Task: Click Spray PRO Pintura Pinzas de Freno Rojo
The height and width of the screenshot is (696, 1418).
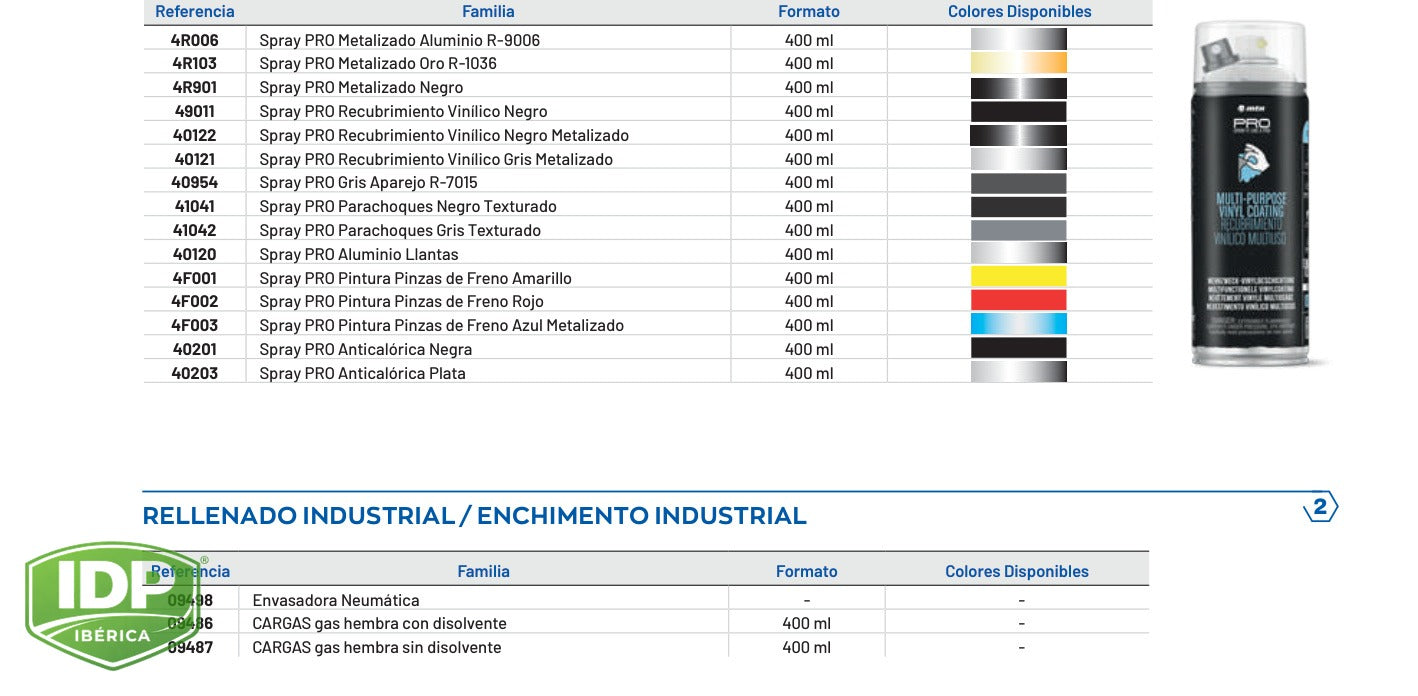Action: click(x=401, y=301)
